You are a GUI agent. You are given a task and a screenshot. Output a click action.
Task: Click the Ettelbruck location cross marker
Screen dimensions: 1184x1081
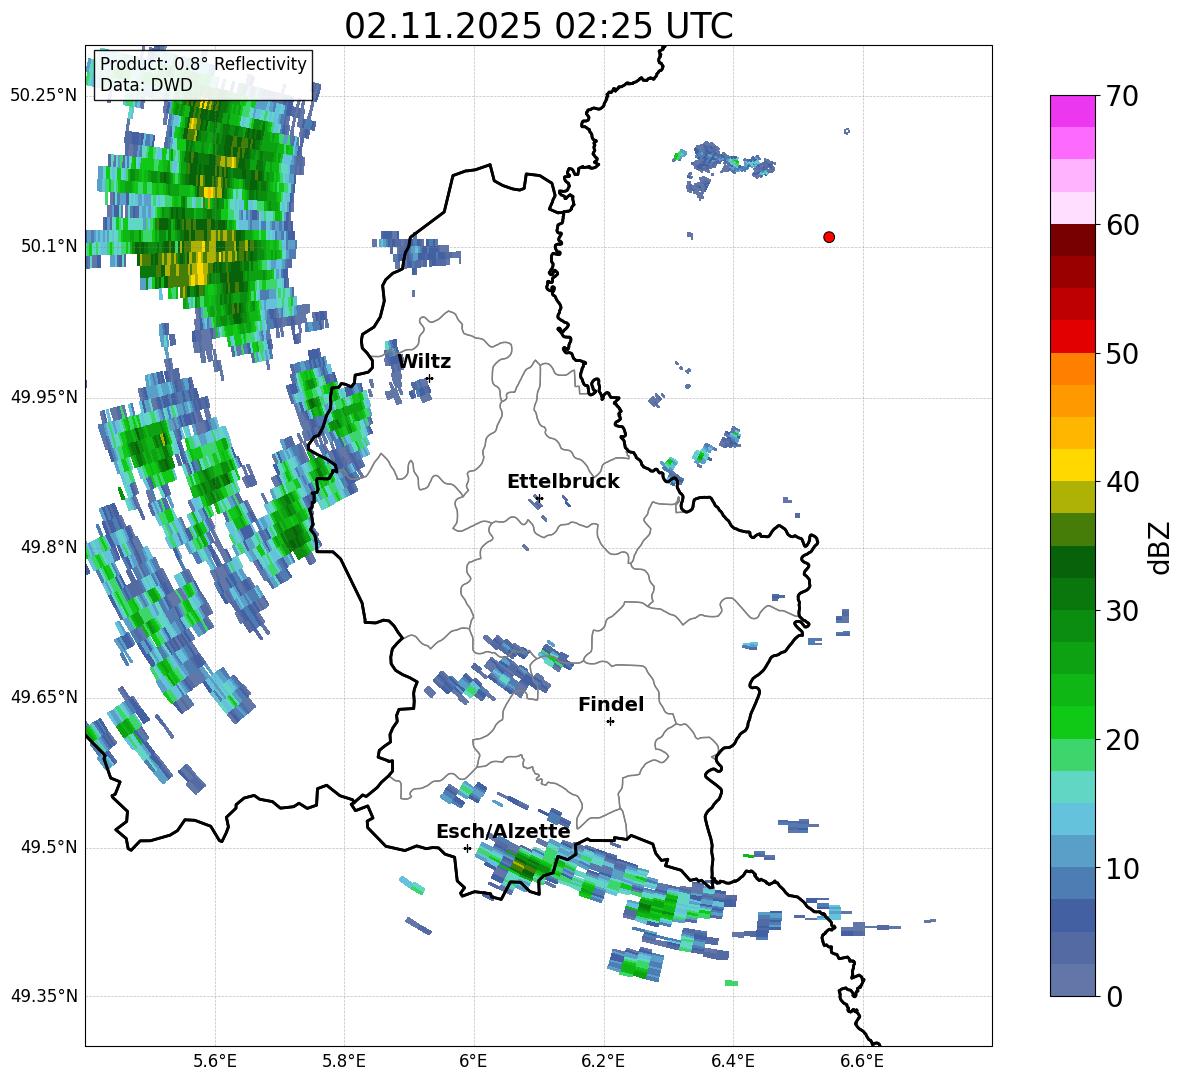(x=539, y=498)
